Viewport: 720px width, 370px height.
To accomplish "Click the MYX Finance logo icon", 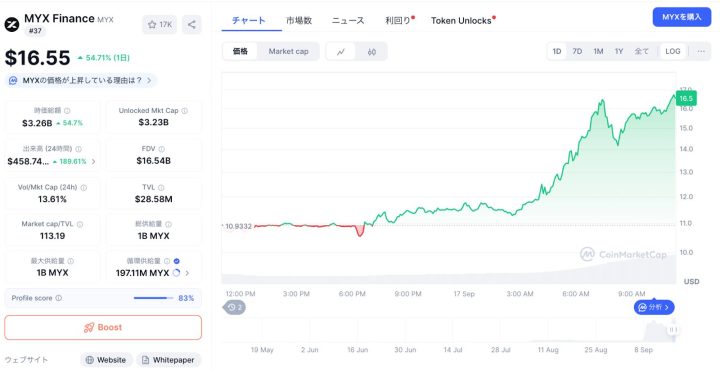I will click(12, 24).
